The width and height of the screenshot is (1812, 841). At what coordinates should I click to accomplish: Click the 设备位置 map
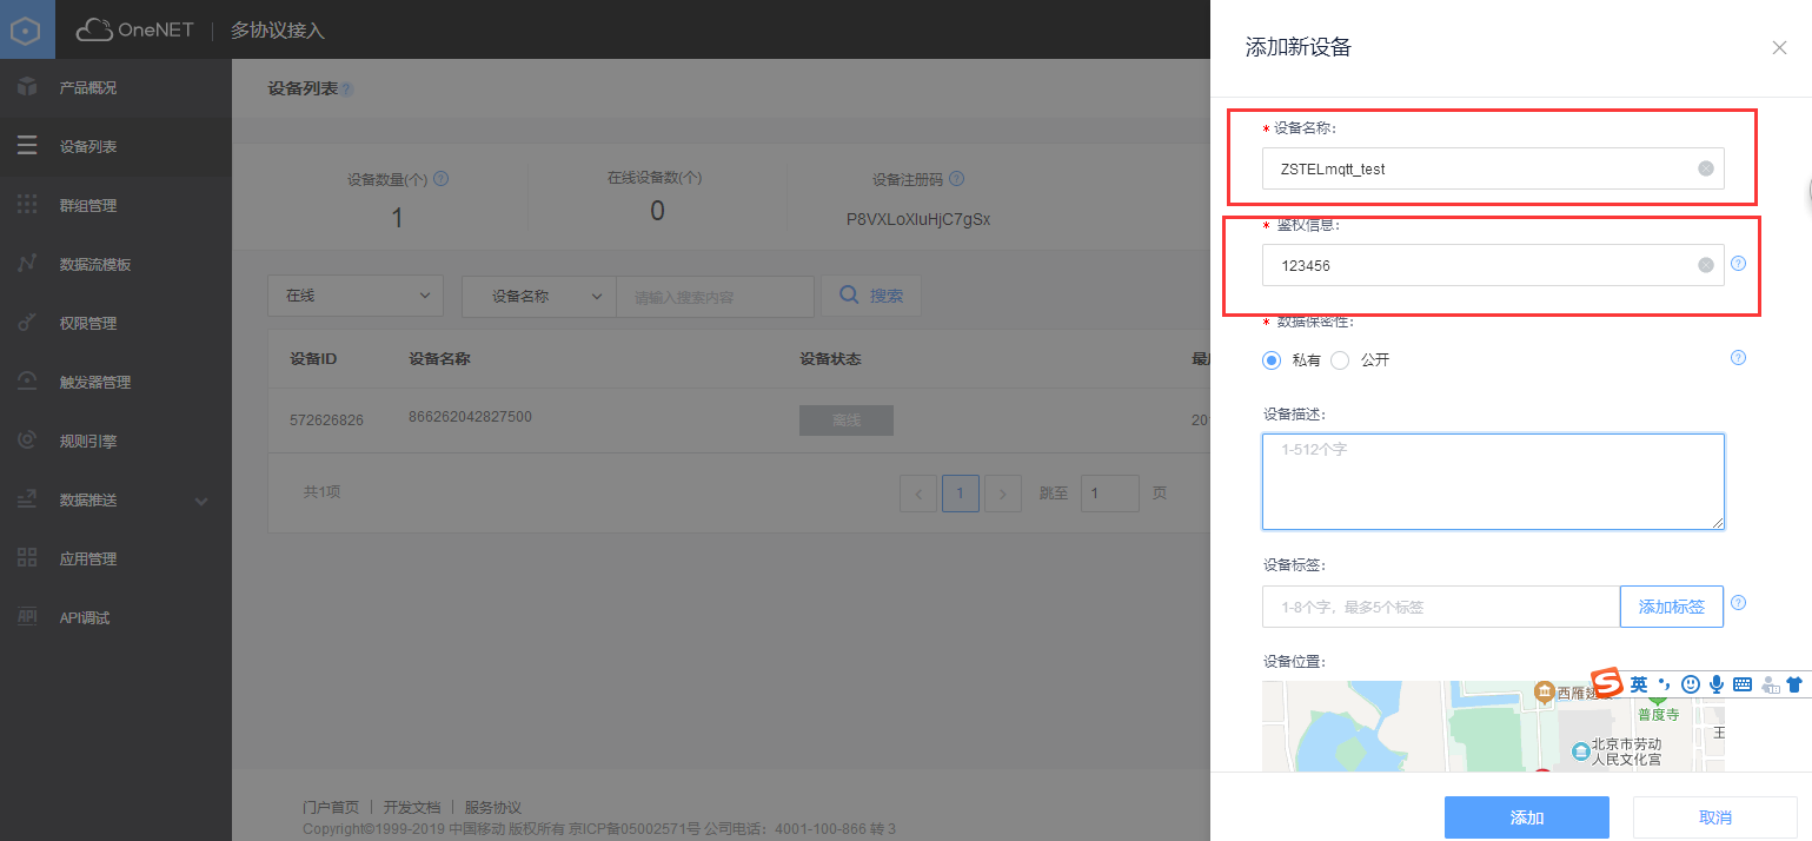(x=1493, y=726)
